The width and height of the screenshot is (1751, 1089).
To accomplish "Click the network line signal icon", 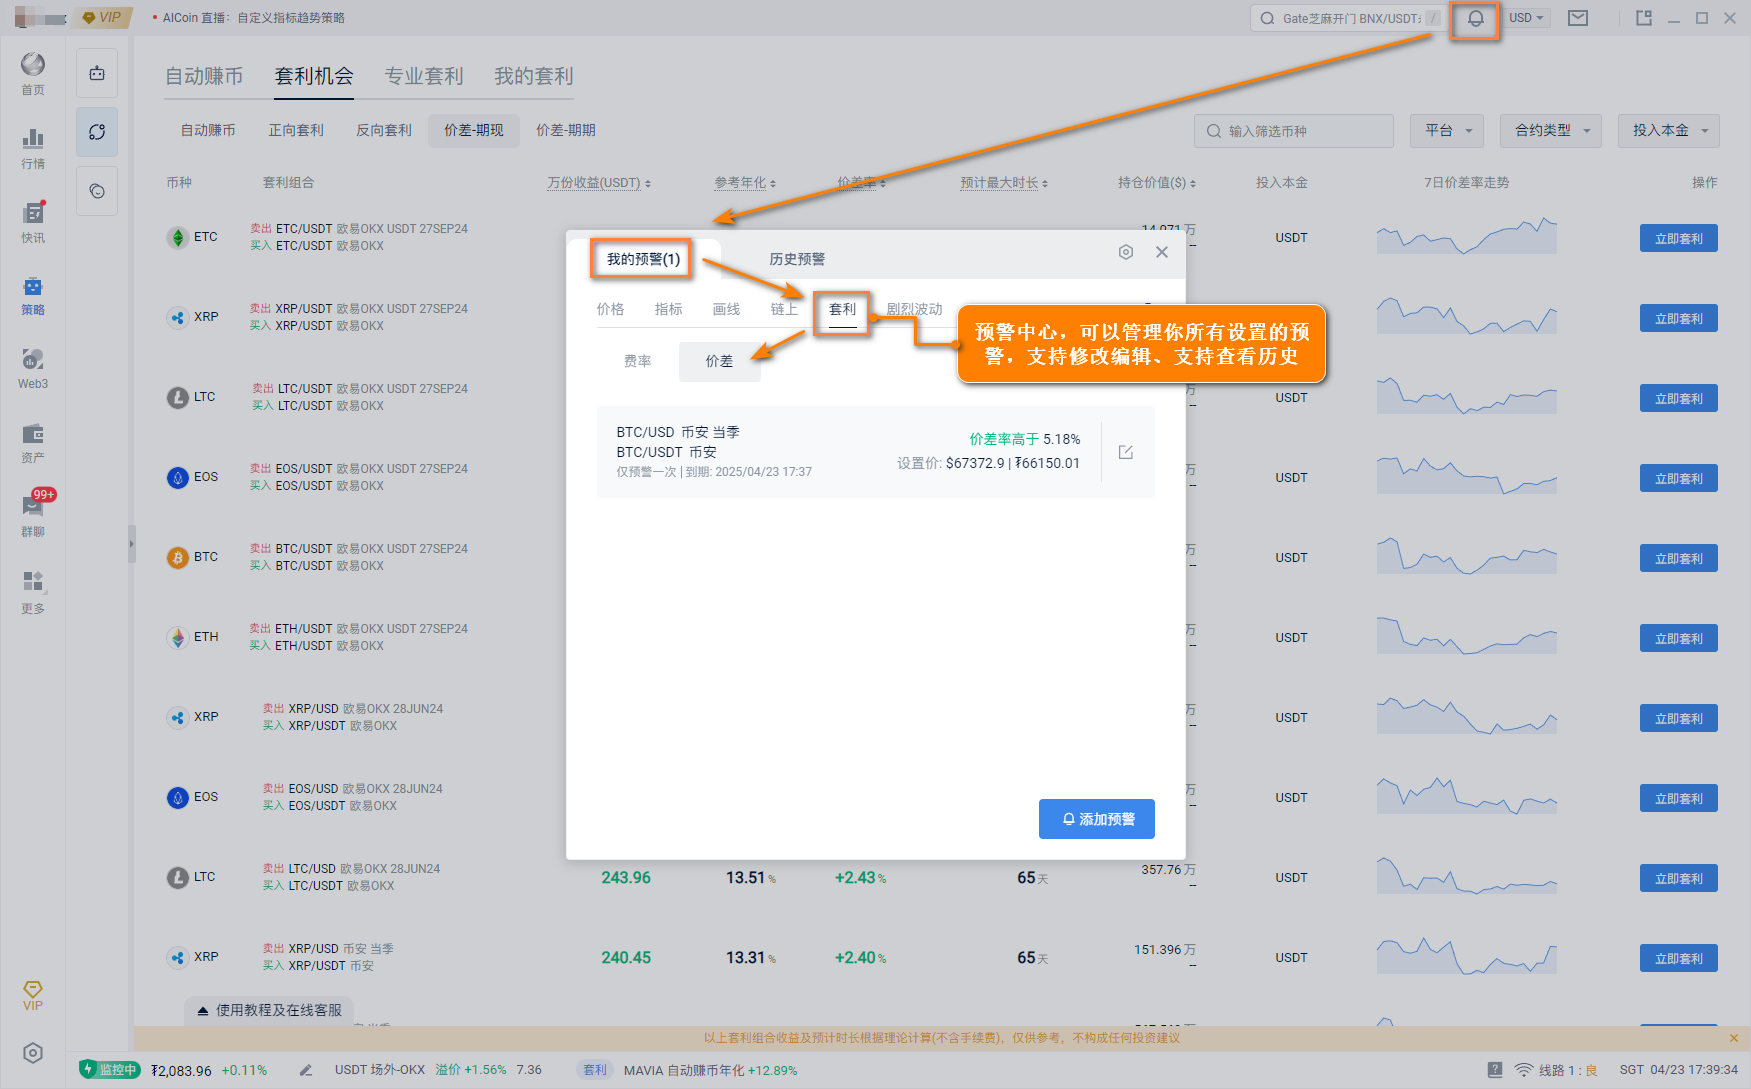I will click(1523, 1070).
